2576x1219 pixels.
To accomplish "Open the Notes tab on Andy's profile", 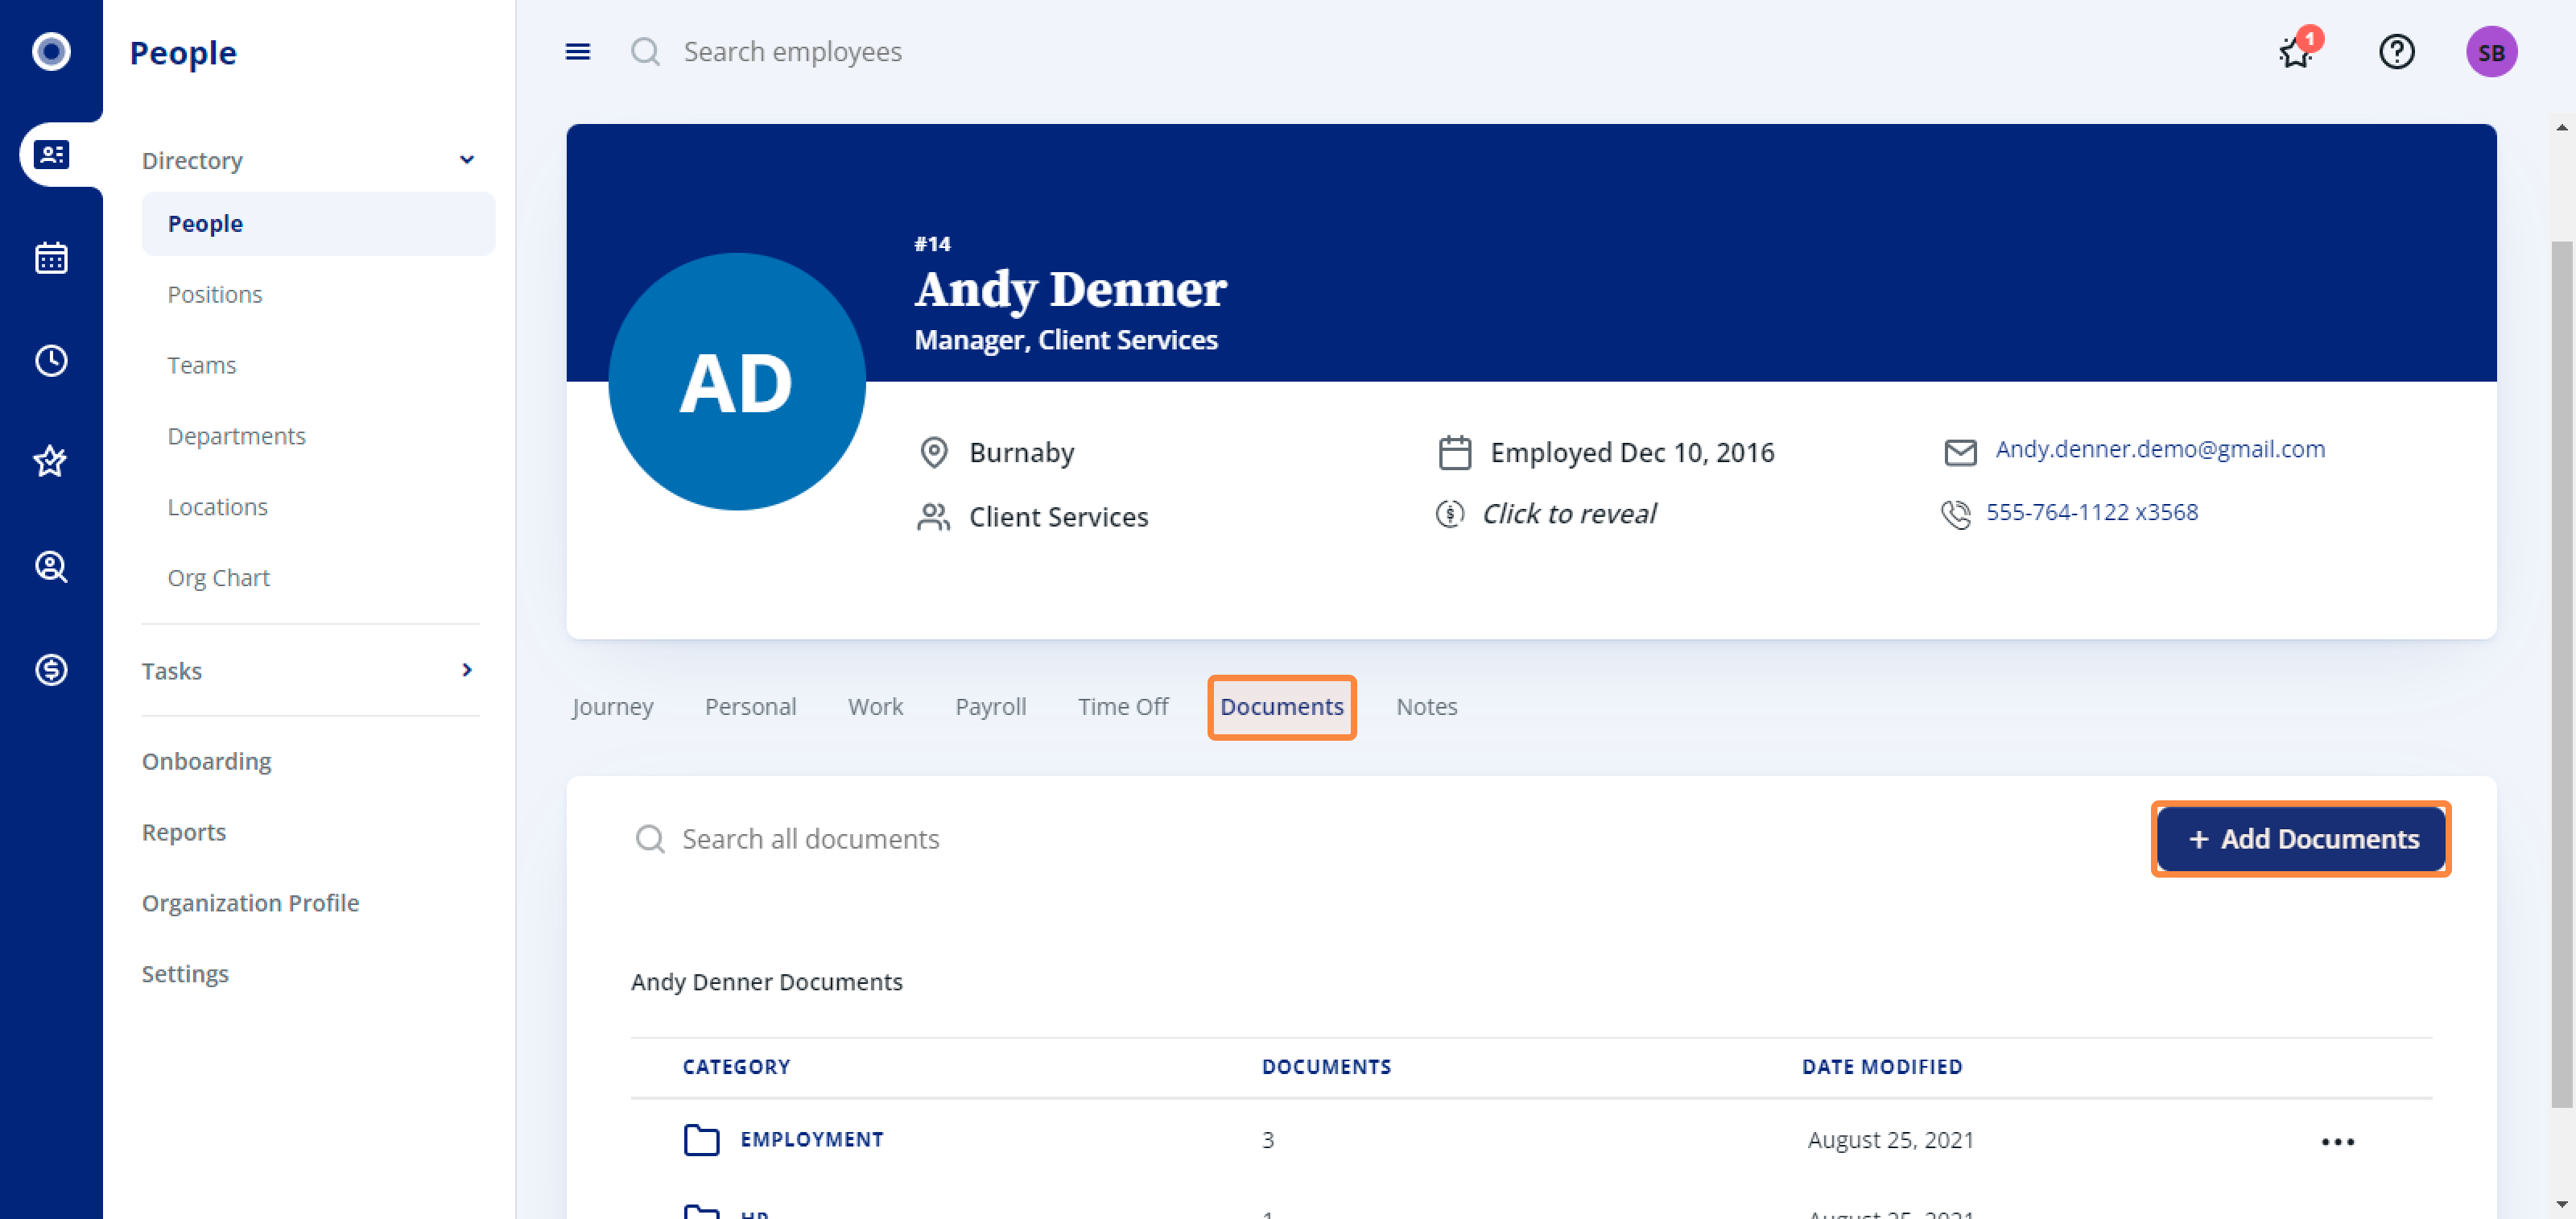I will point(1426,706).
